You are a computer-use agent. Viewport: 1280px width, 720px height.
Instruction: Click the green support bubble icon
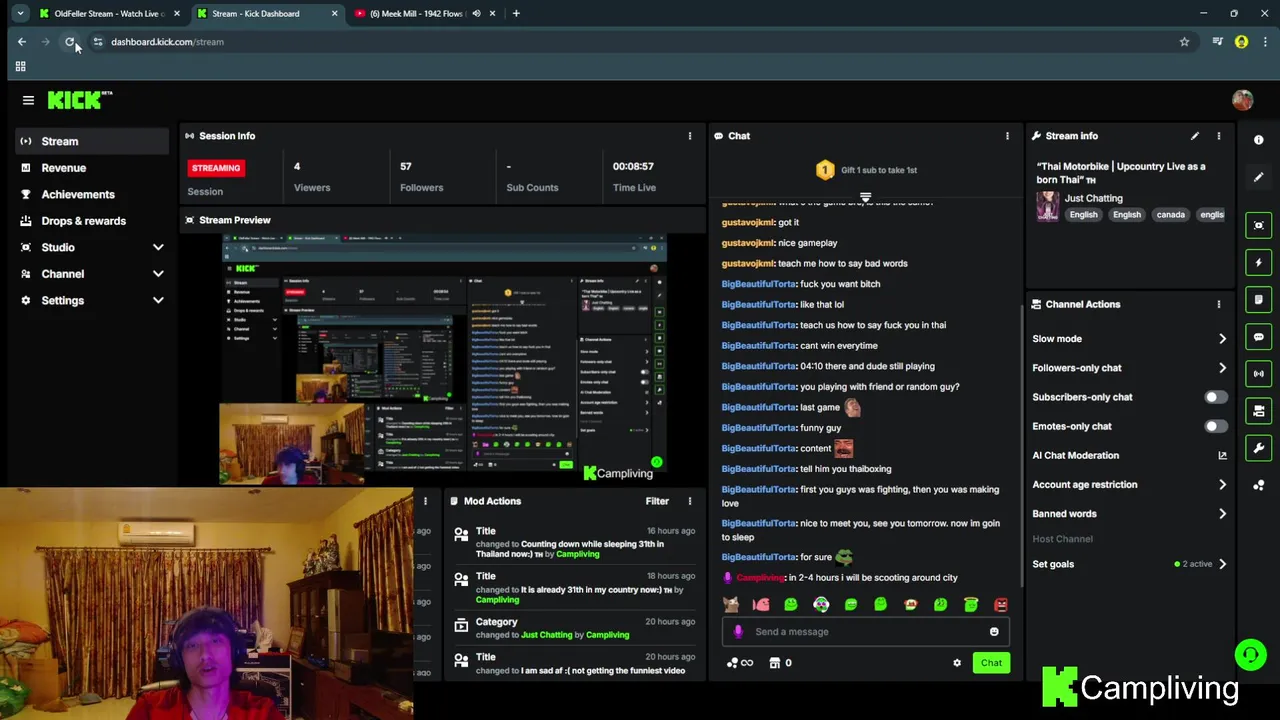[1250, 656]
